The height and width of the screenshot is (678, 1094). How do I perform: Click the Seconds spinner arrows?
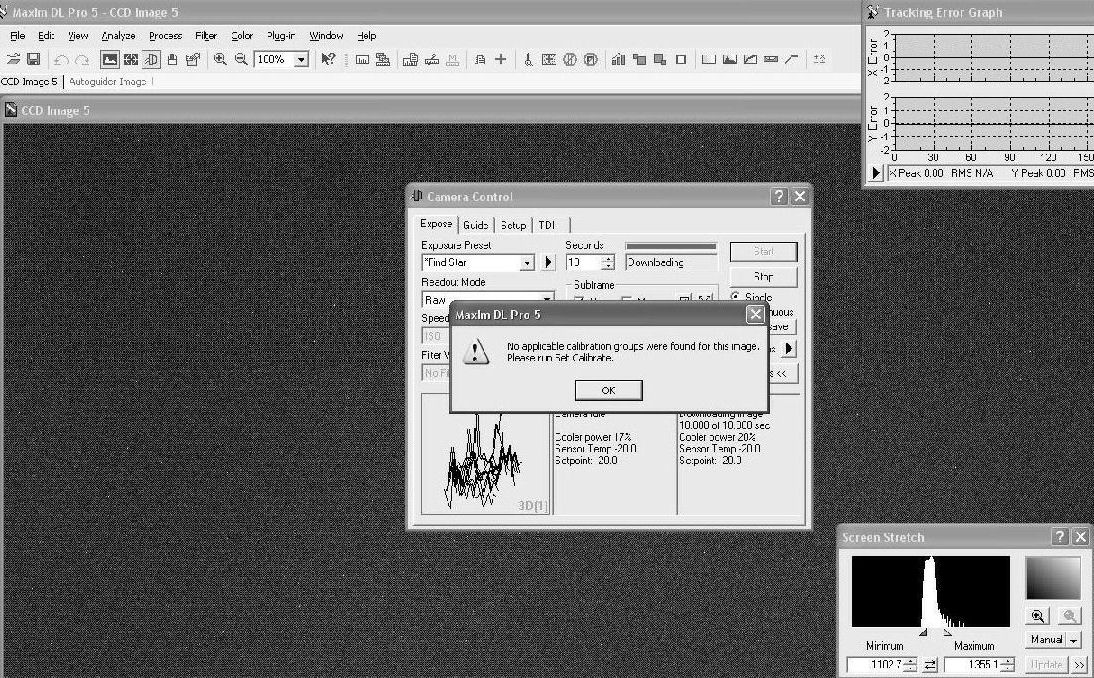click(608, 262)
